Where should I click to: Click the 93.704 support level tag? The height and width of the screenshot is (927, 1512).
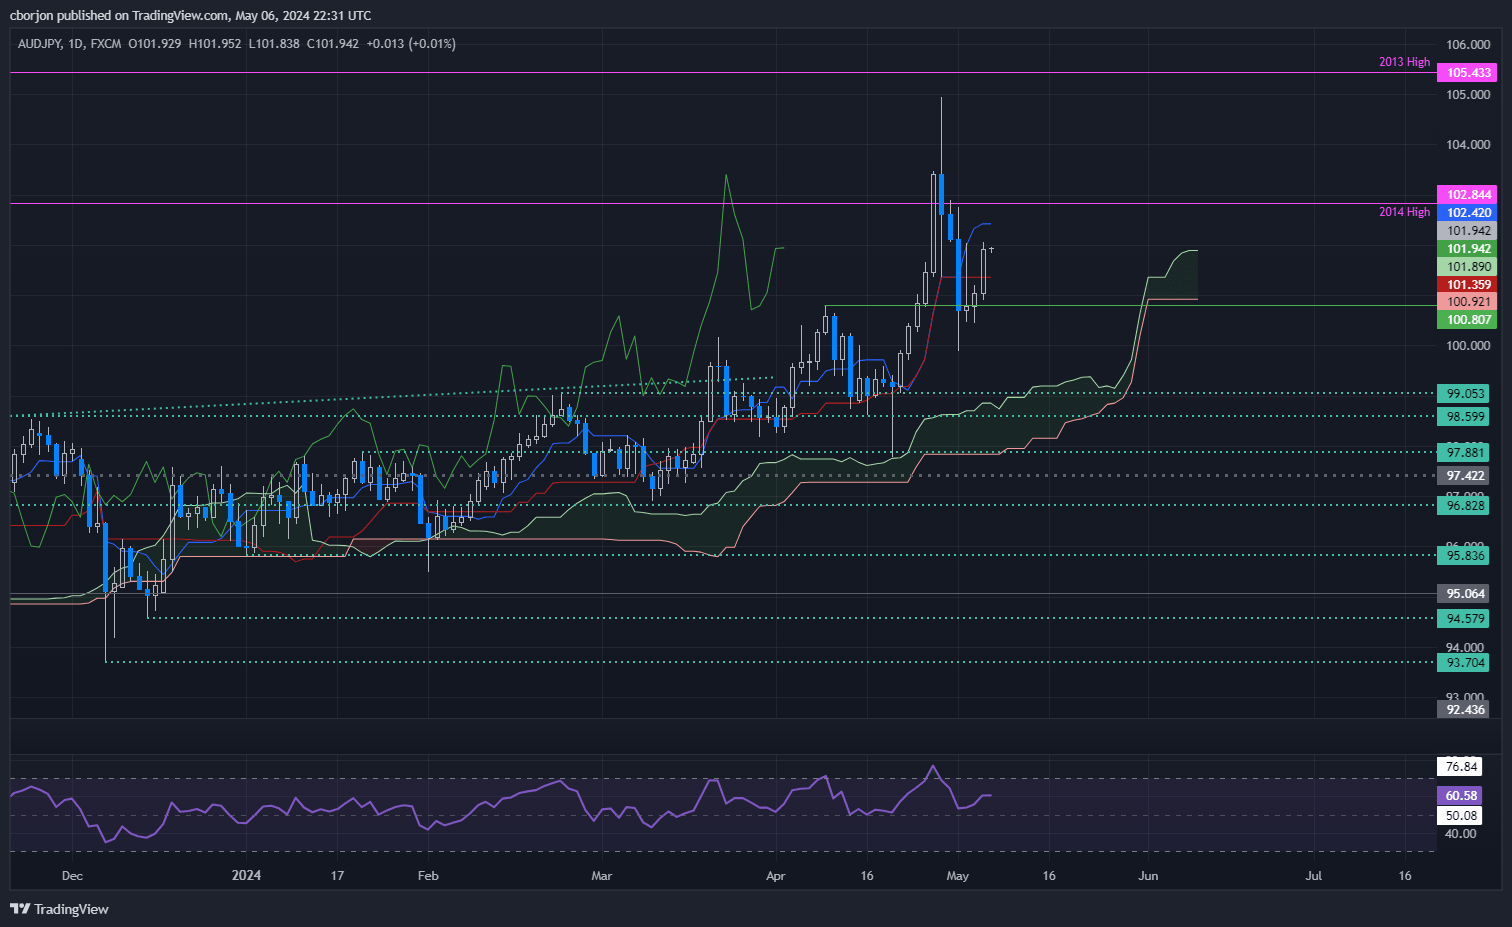[1464, 663]
